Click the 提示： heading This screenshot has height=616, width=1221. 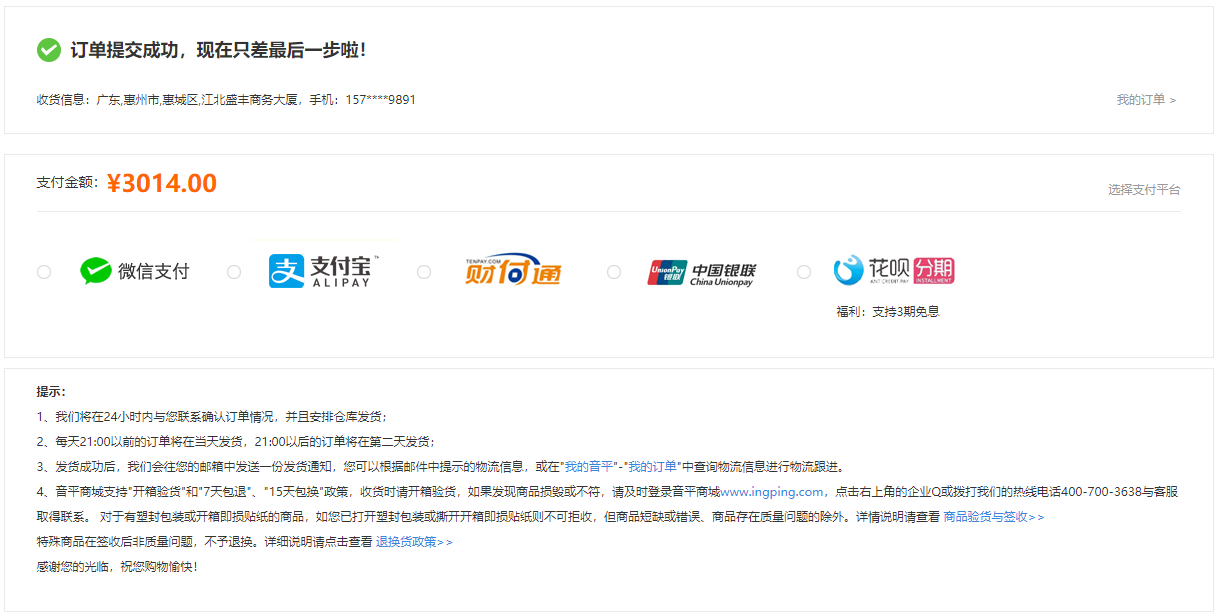point(51,392)
